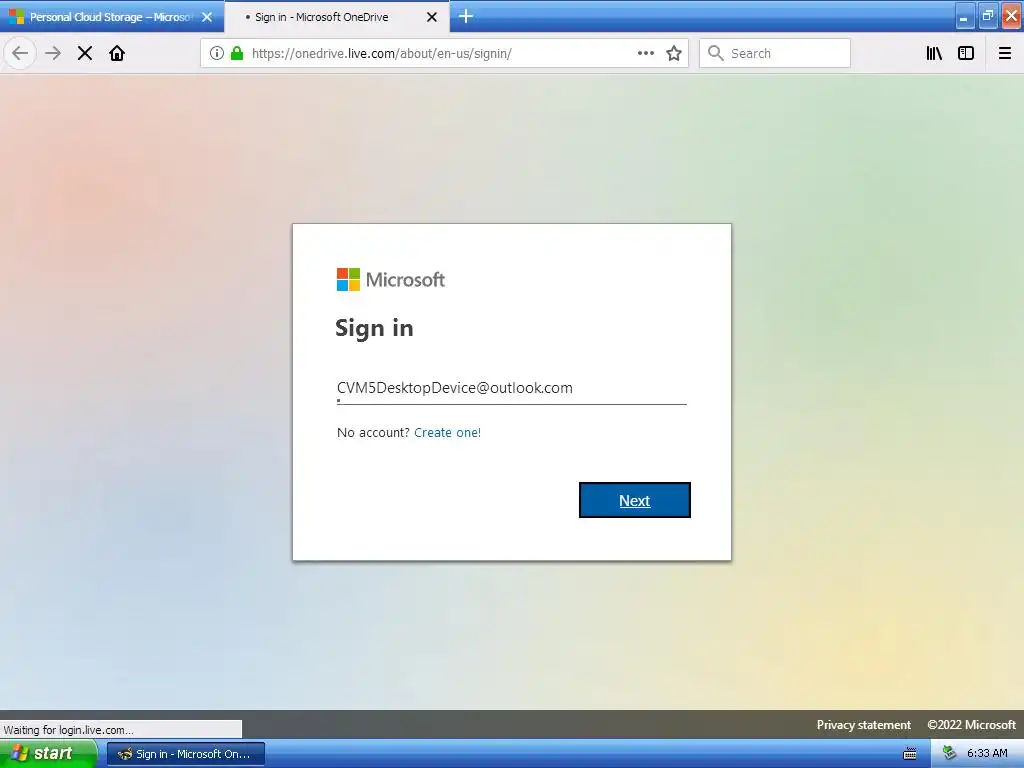Toggle the sidebar view icon

pyautogui.click(x=966, y=53)
